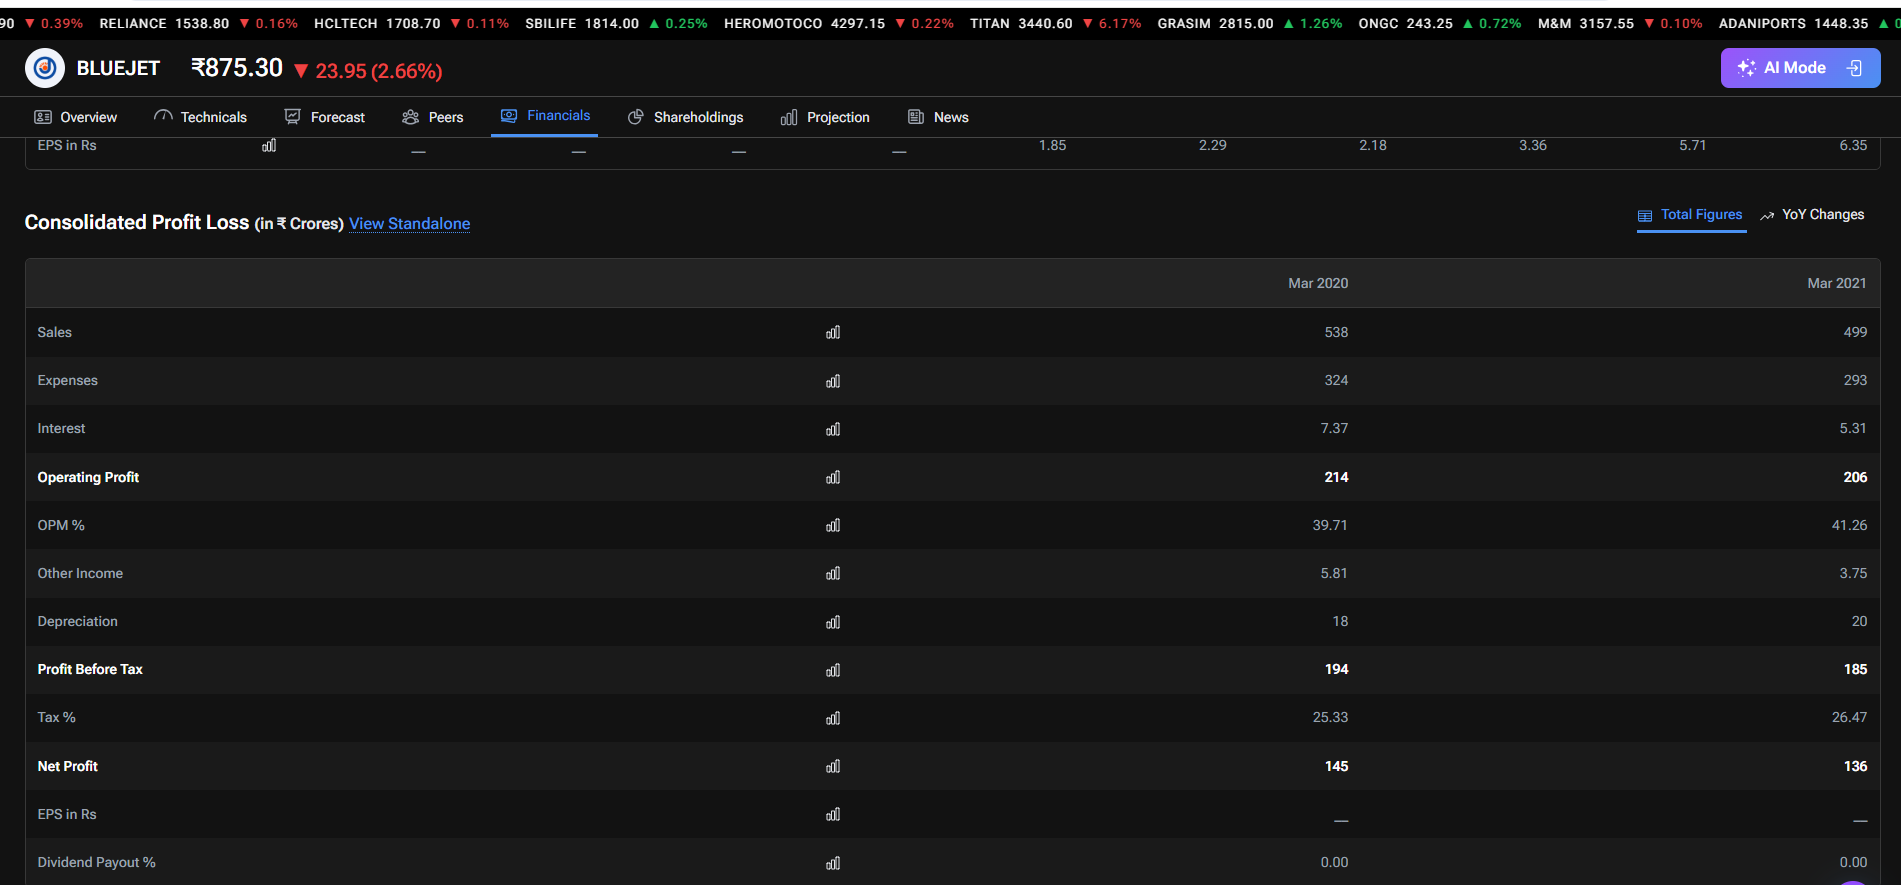
Task: Open the Shareholdings tab
Action: pos(685,117)
